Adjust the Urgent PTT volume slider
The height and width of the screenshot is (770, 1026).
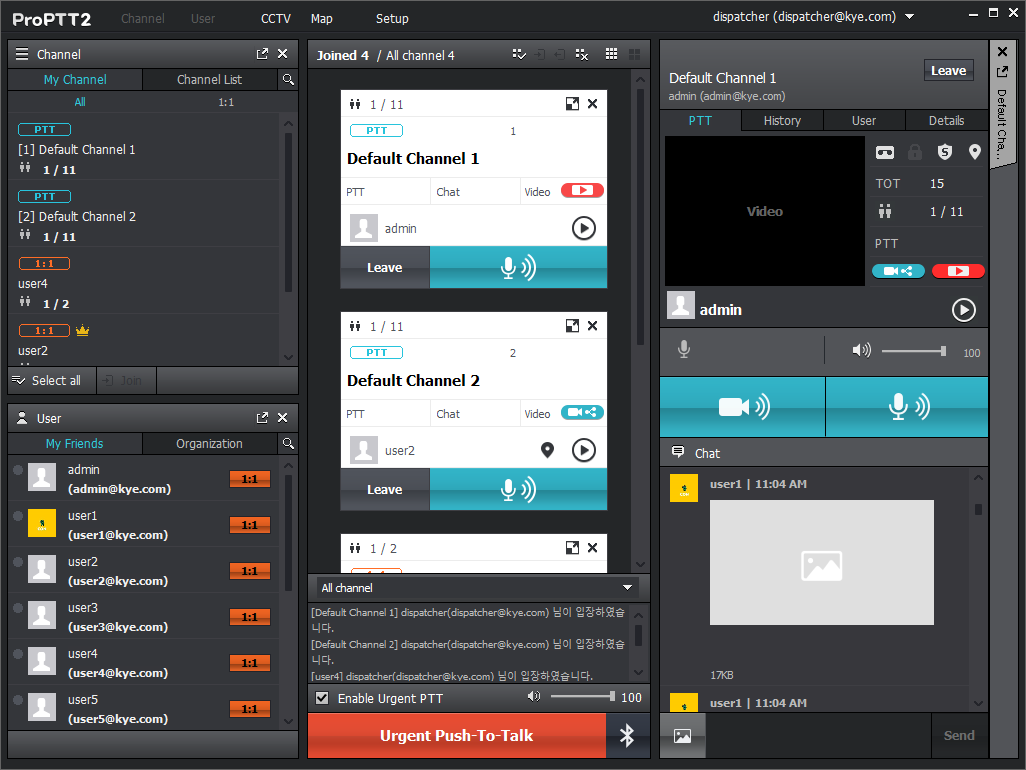point(582,697)
